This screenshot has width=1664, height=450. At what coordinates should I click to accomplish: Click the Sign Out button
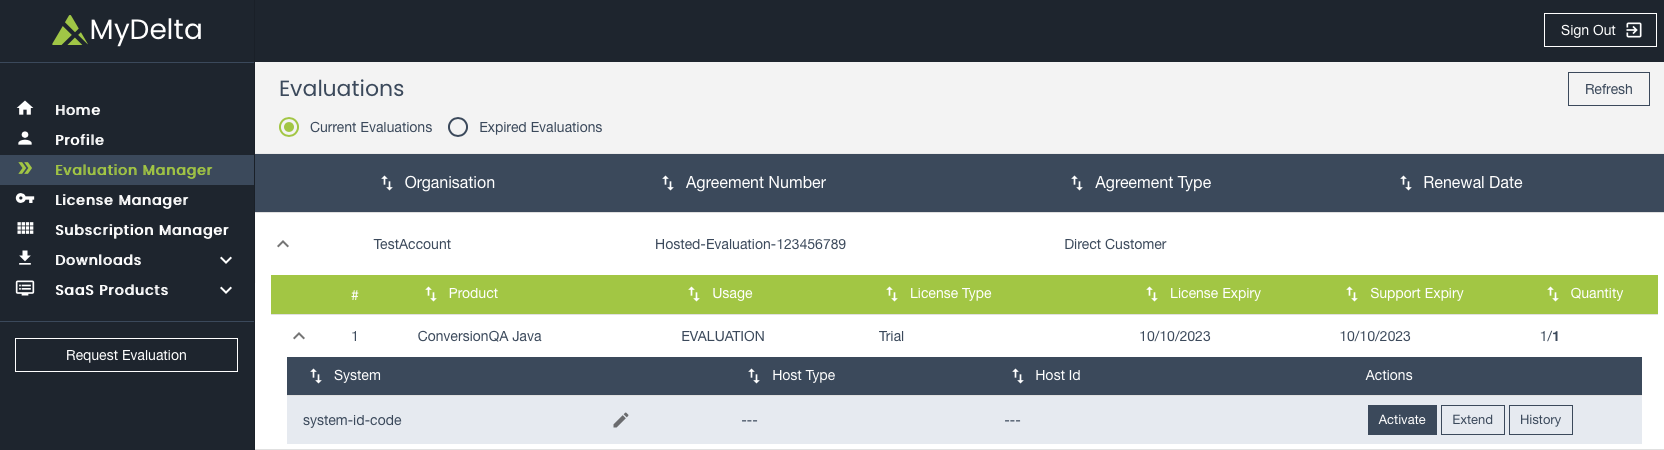pyautogui.click(x=1600, y=30)
